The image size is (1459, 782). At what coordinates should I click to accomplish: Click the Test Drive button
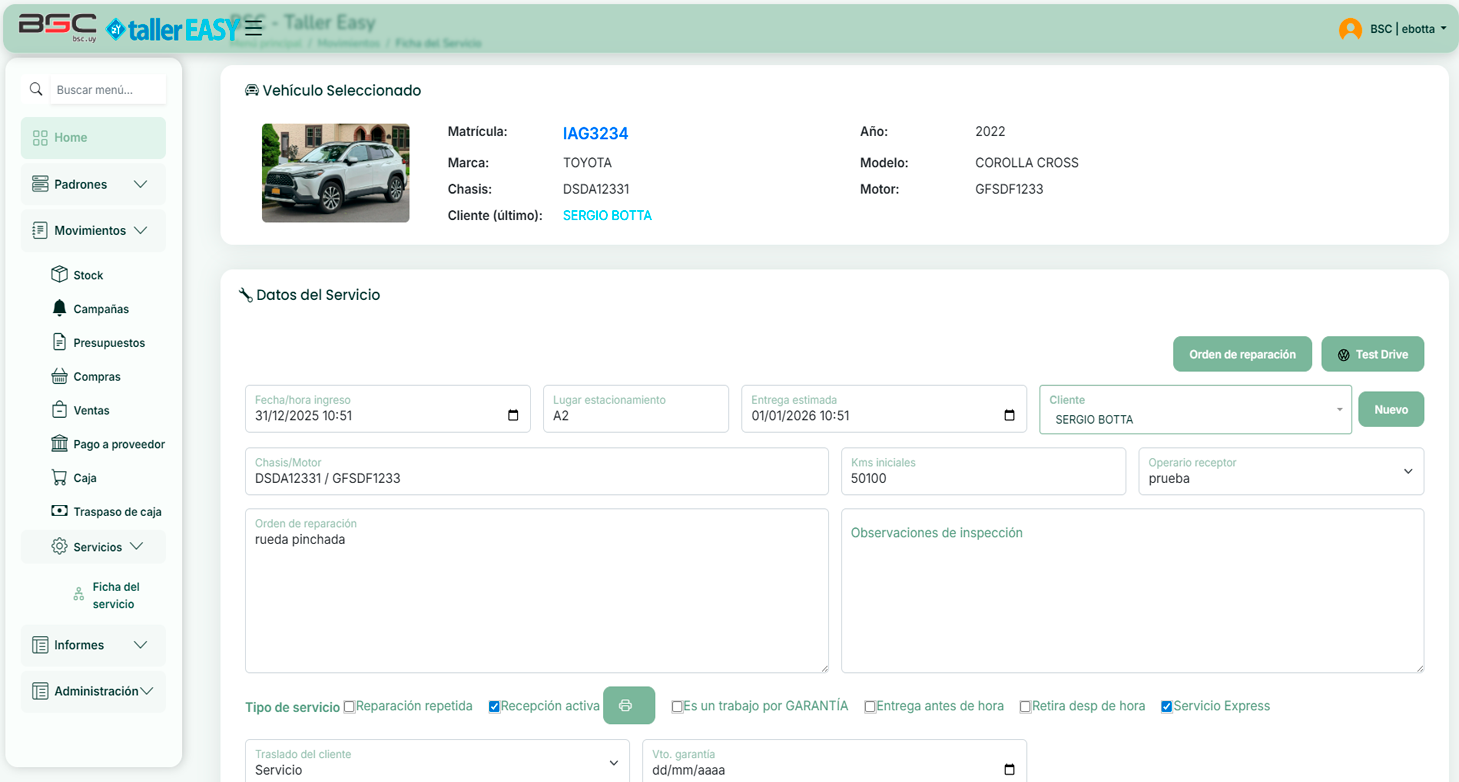1372,354
